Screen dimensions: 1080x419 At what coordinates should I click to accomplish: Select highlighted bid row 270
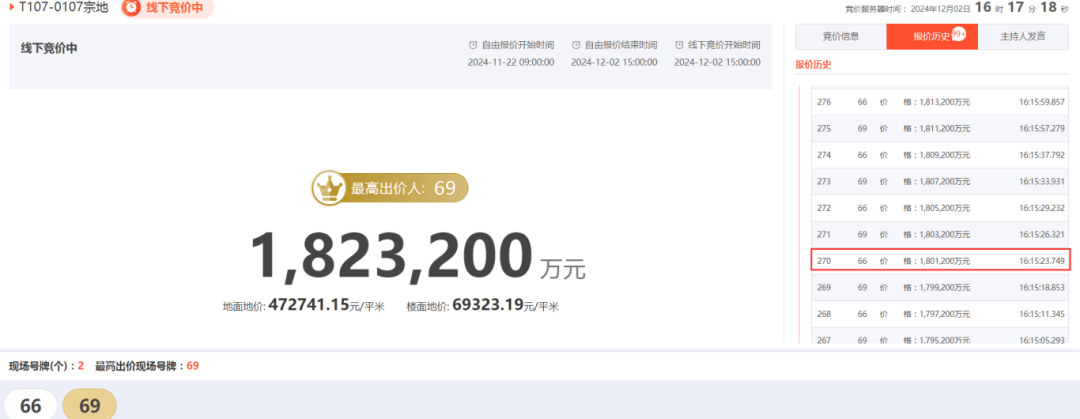coord(939,260)
